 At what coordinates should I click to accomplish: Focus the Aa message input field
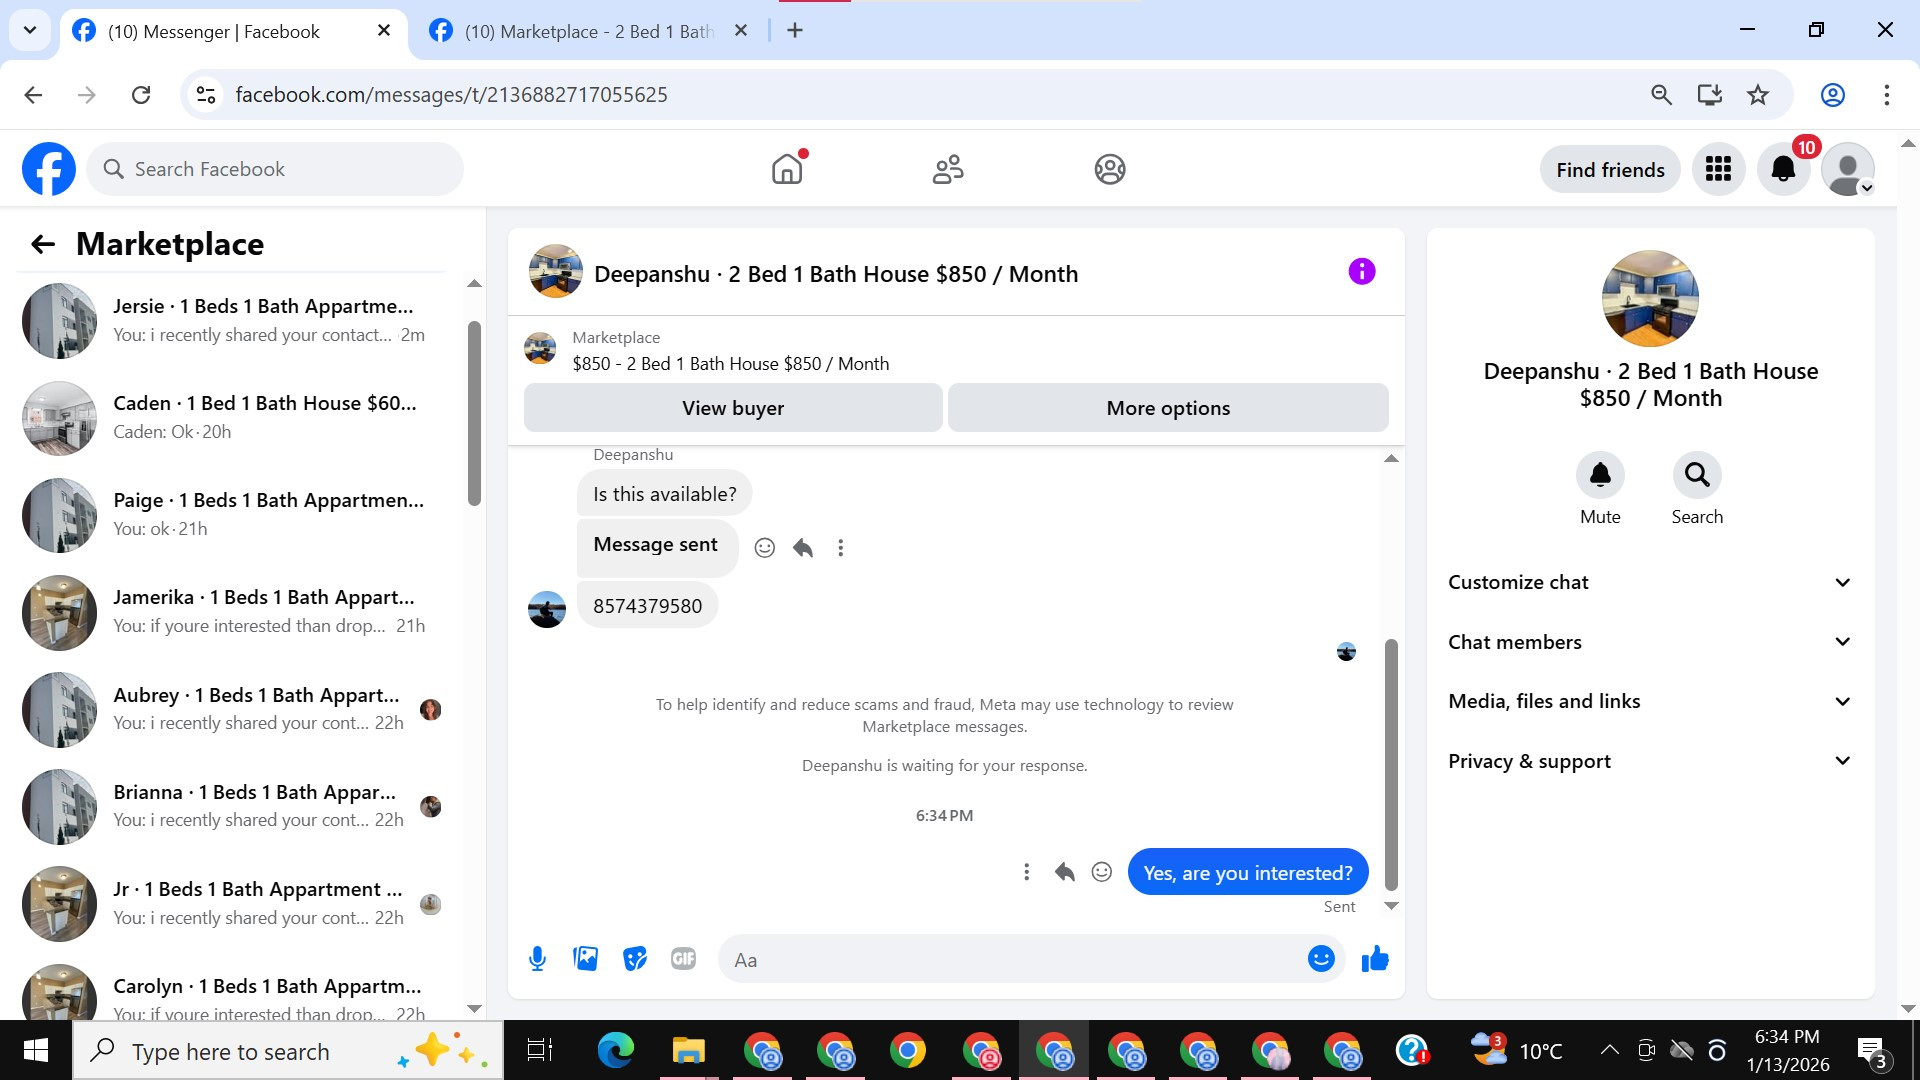[1010, 960]
